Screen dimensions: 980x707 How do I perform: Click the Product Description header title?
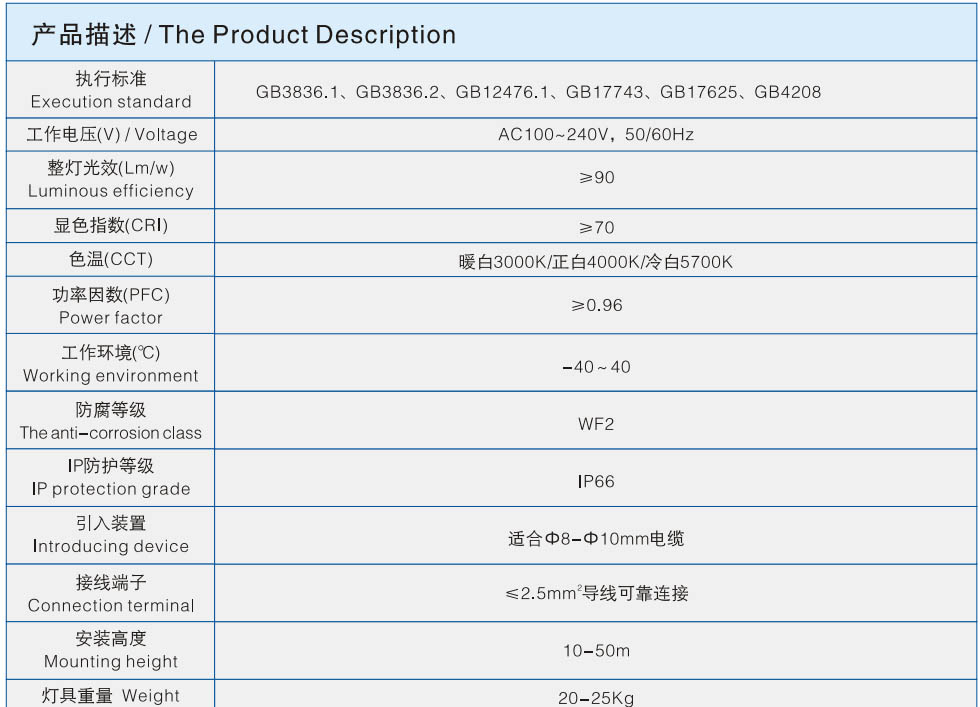243,35
